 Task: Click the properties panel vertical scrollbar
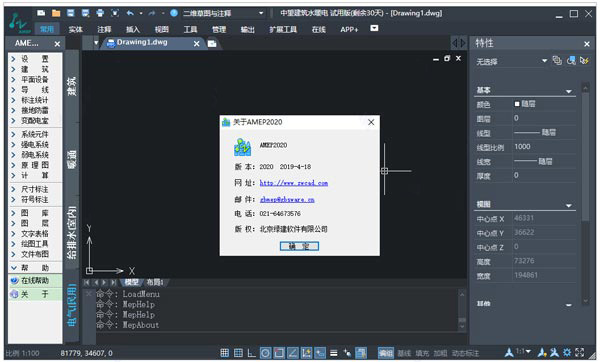[x=585, y=193]
